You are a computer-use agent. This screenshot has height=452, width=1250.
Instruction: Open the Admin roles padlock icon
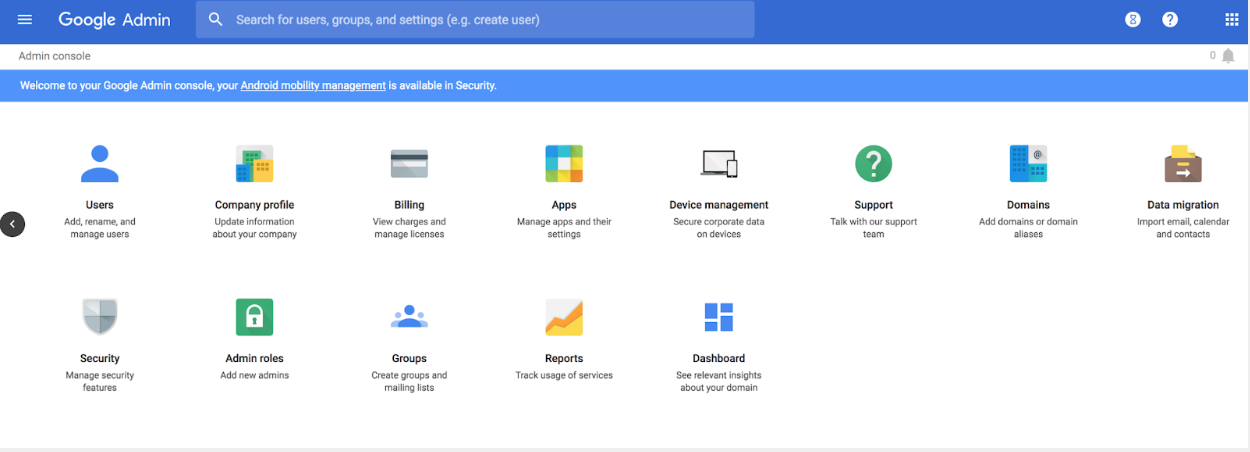(x=255, y=317)
